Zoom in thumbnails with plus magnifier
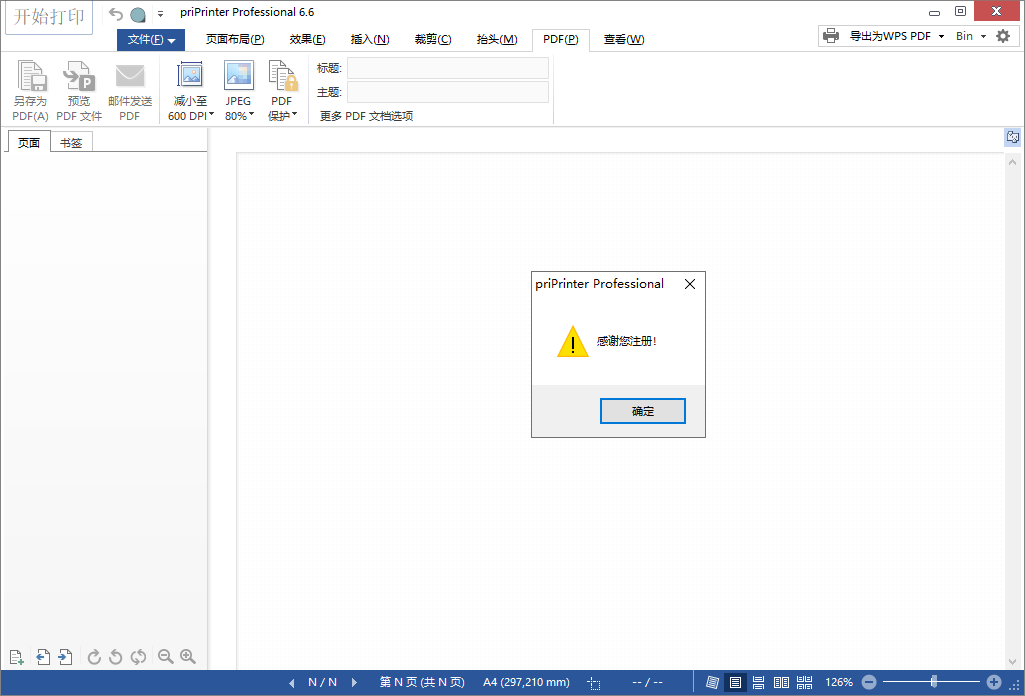 [x=188, y=657]
